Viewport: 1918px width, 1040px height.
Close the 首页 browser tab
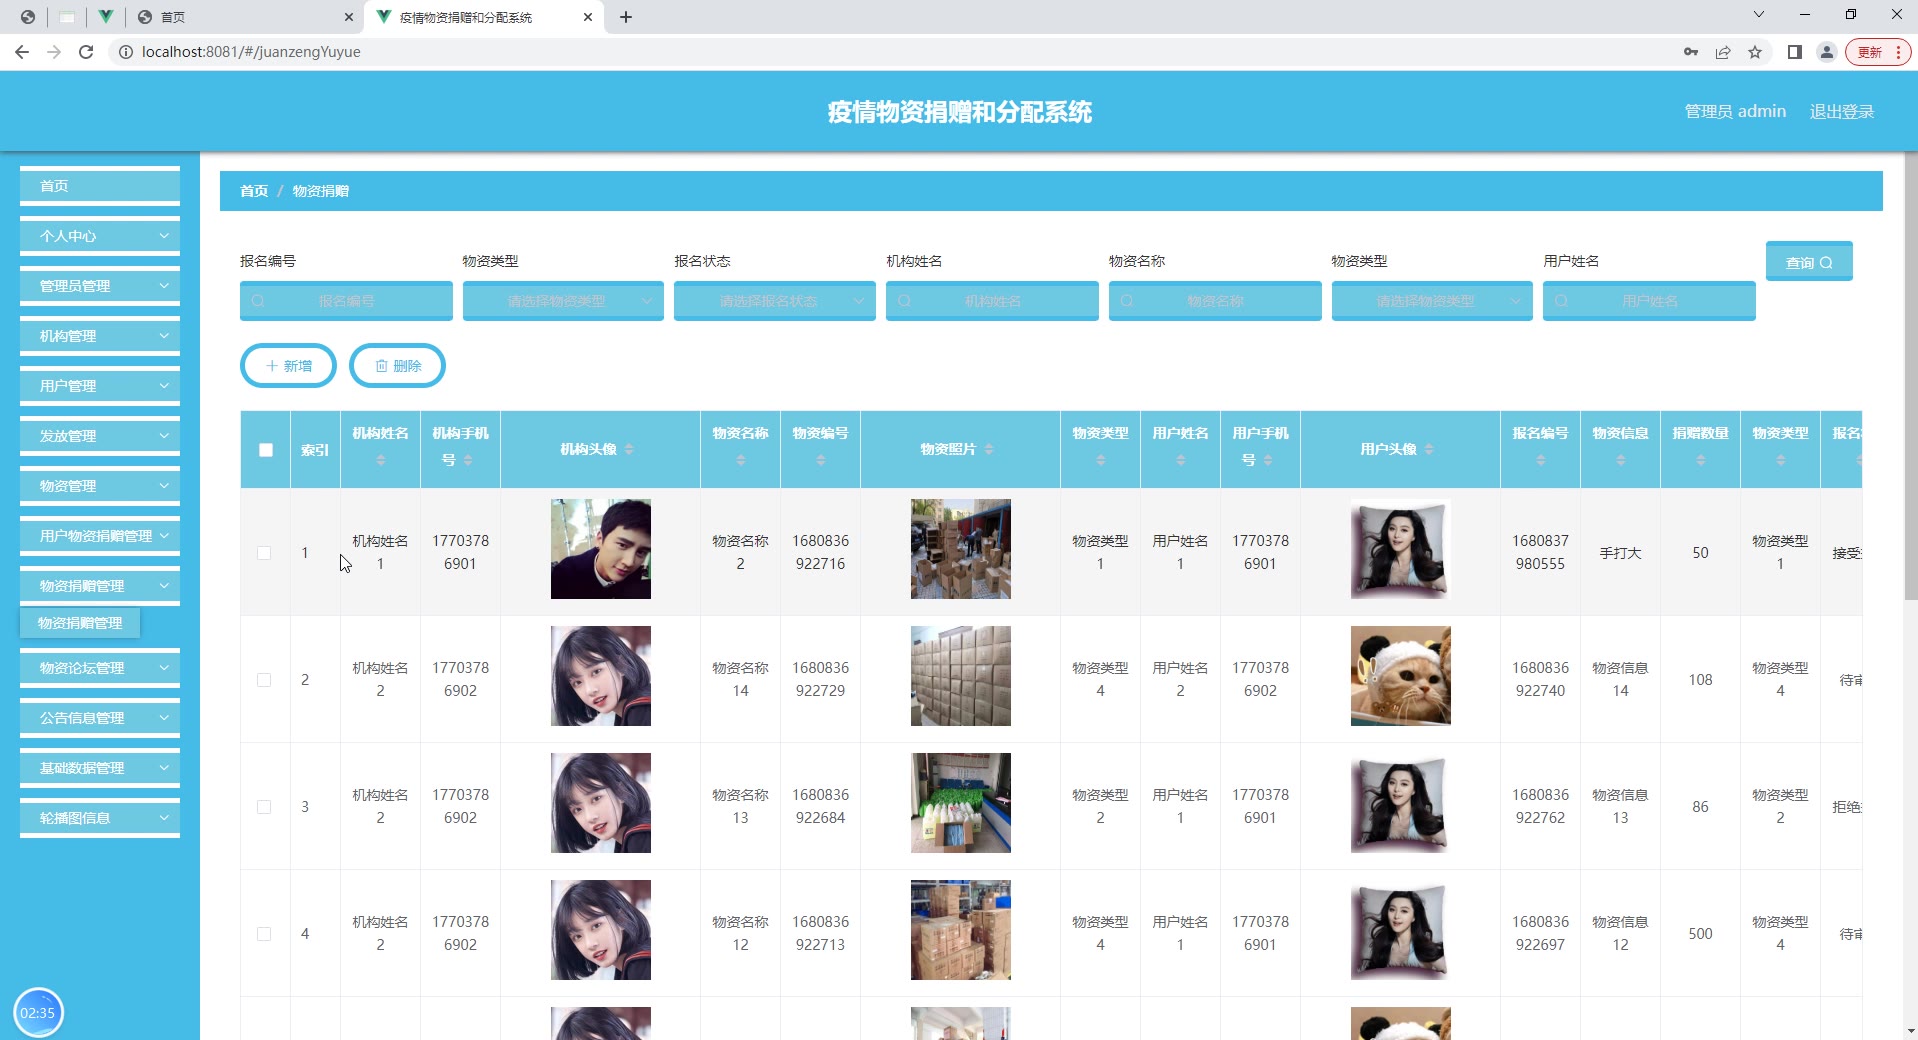(x=348, y=17)
